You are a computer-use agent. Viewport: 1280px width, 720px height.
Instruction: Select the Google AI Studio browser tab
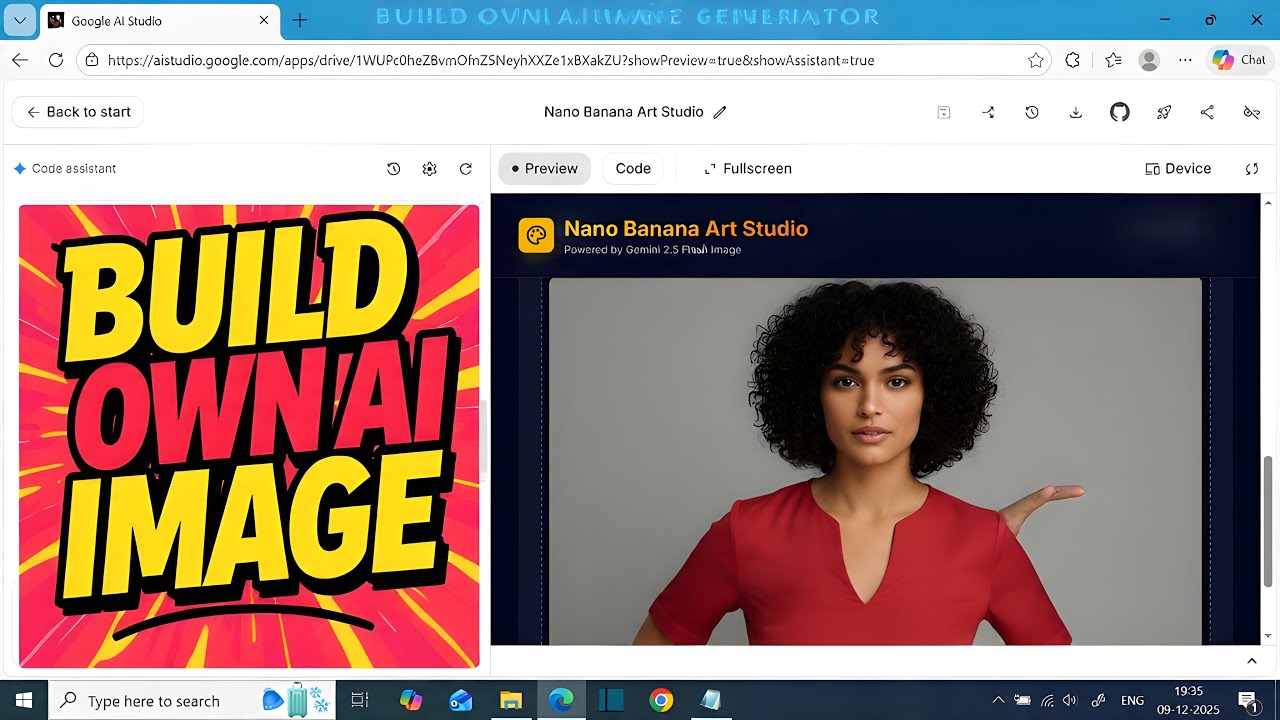click(x=160, y=20)
